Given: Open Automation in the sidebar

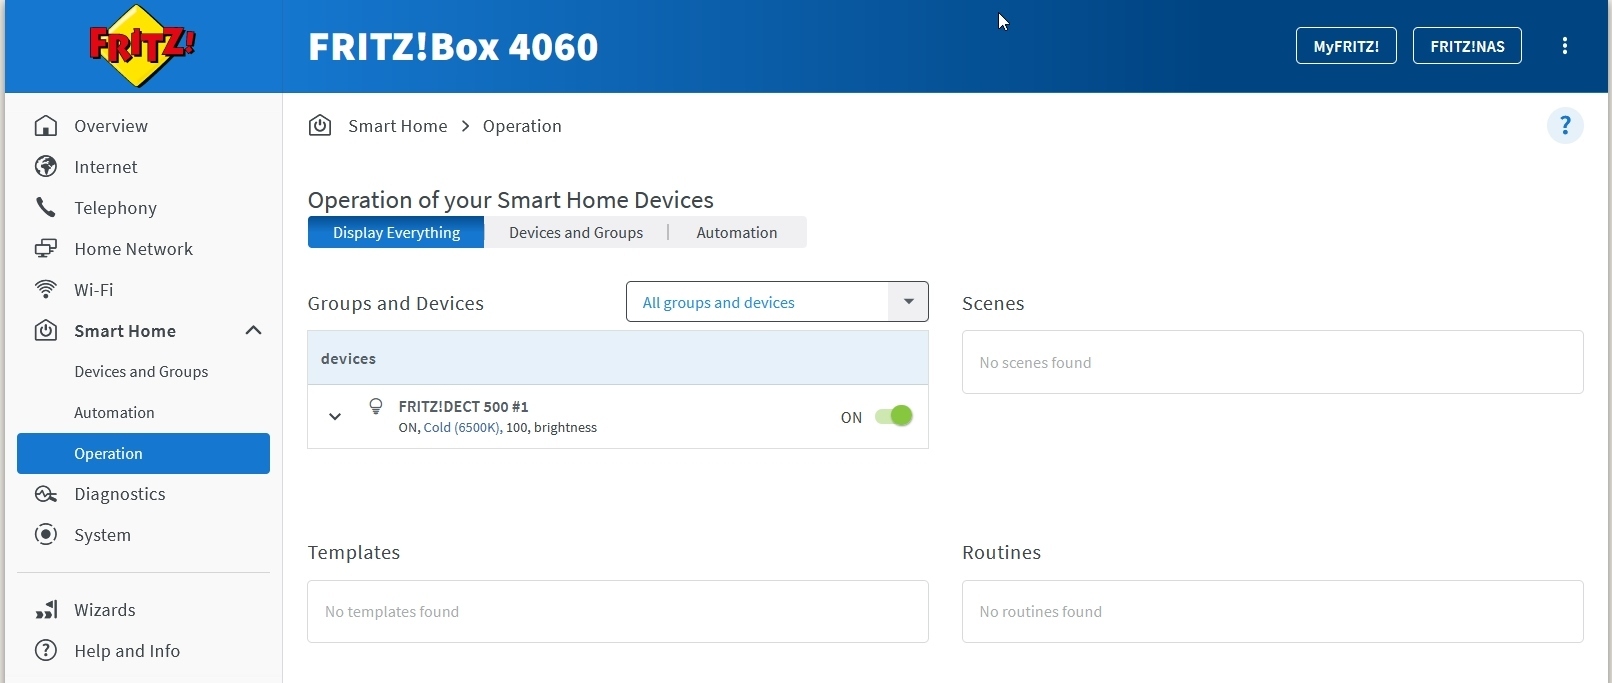Looking at the screenshot, I should point(114,413).
